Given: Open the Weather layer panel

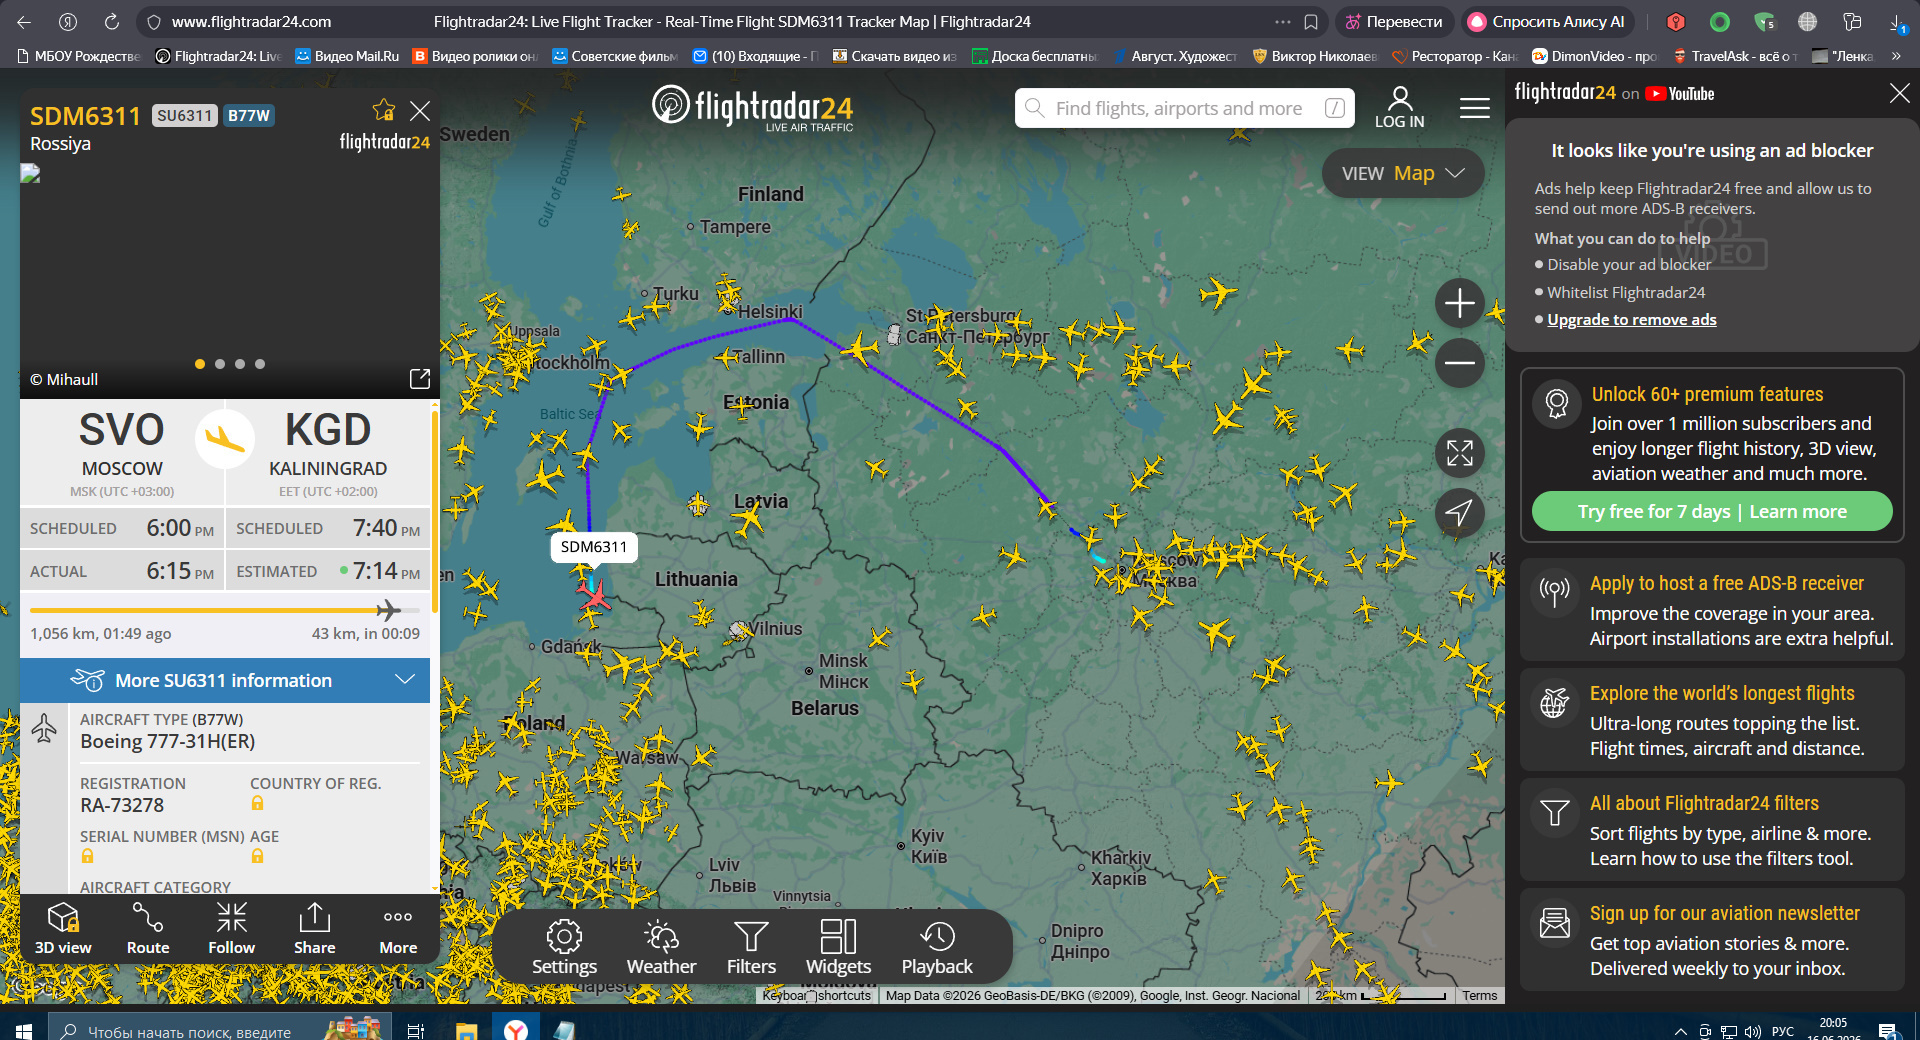Looking at the screenshot, I should pos(661,947).
